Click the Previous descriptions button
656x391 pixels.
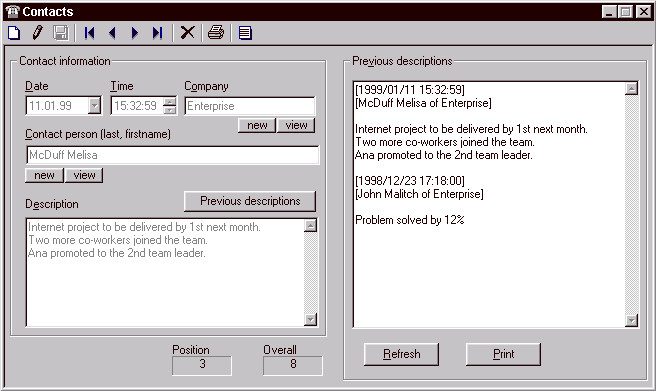point(250,201)
